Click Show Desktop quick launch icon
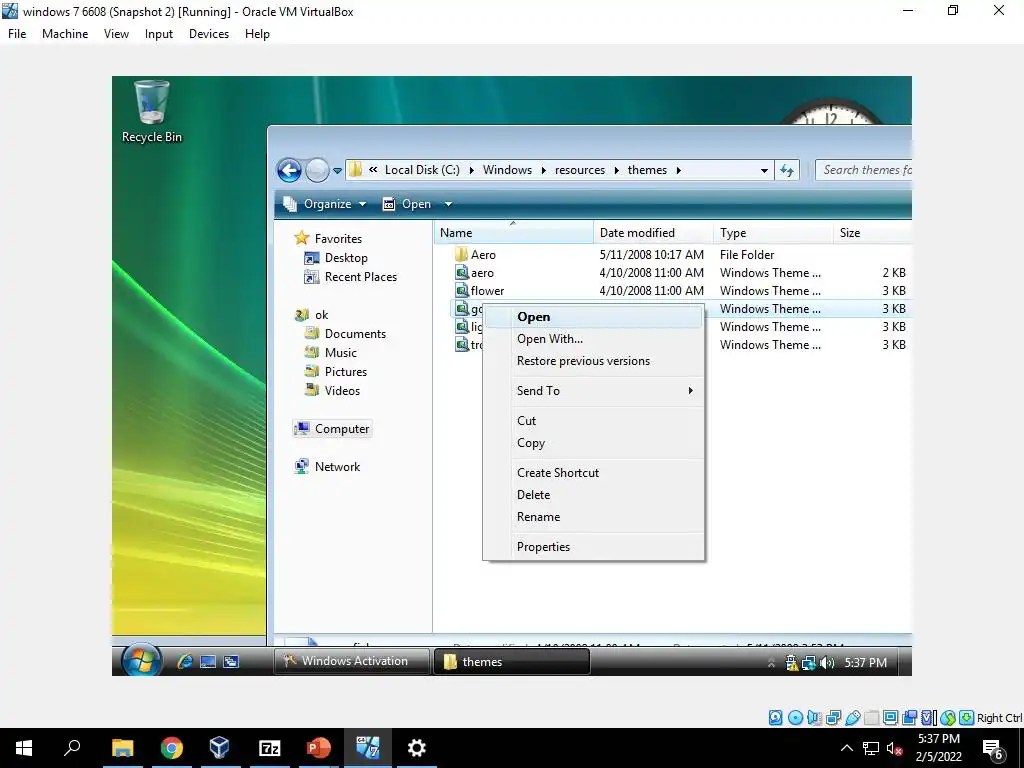 point(208,662)
